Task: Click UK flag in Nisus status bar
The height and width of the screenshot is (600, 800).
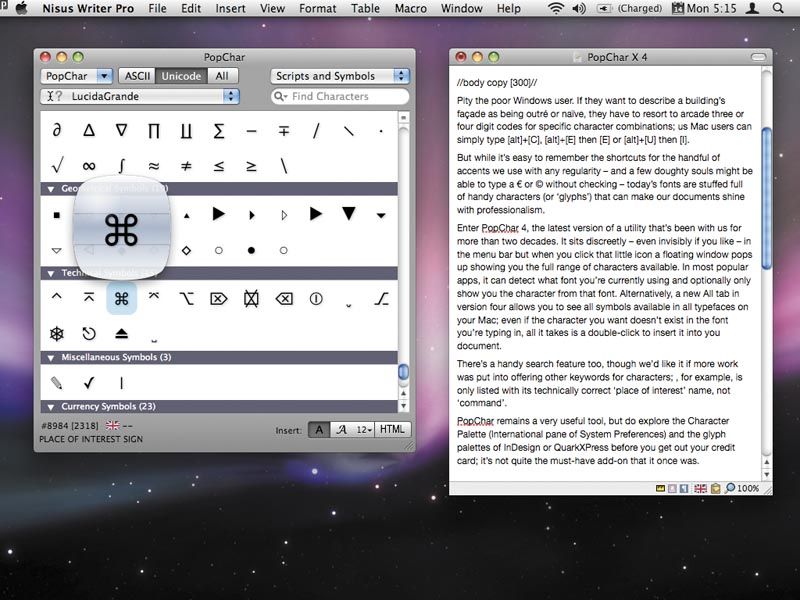Action: (701, 488)
